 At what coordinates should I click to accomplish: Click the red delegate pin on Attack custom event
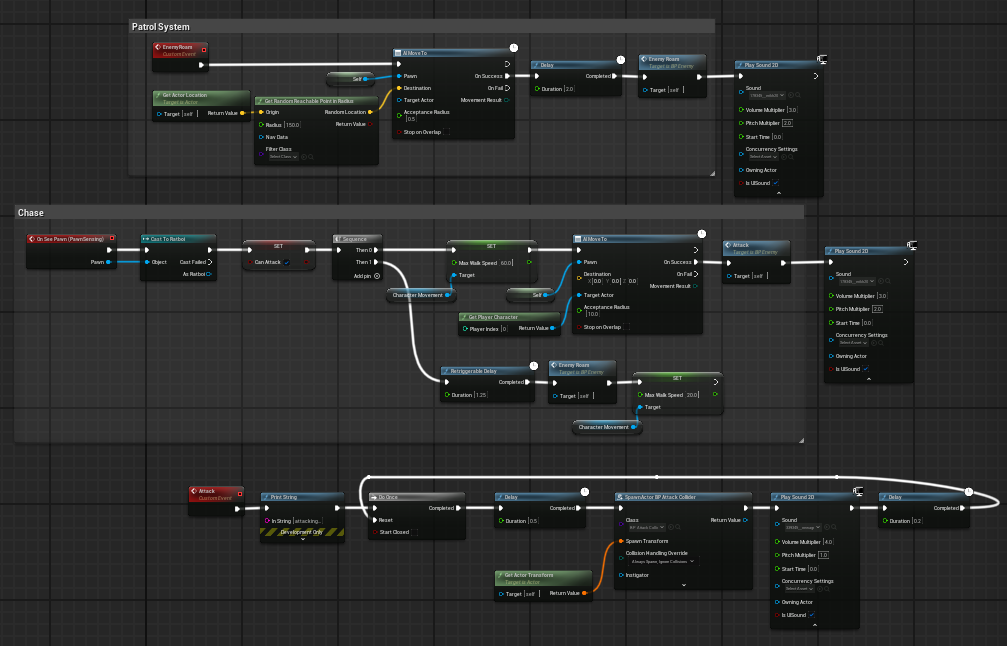coord(240,494)
